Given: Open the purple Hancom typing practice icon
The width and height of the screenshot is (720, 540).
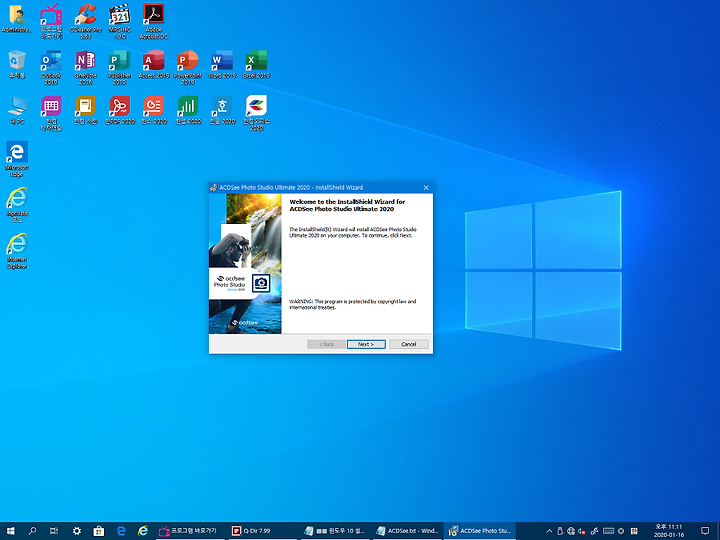Looking at the screenshot, I should pos(51,113).
